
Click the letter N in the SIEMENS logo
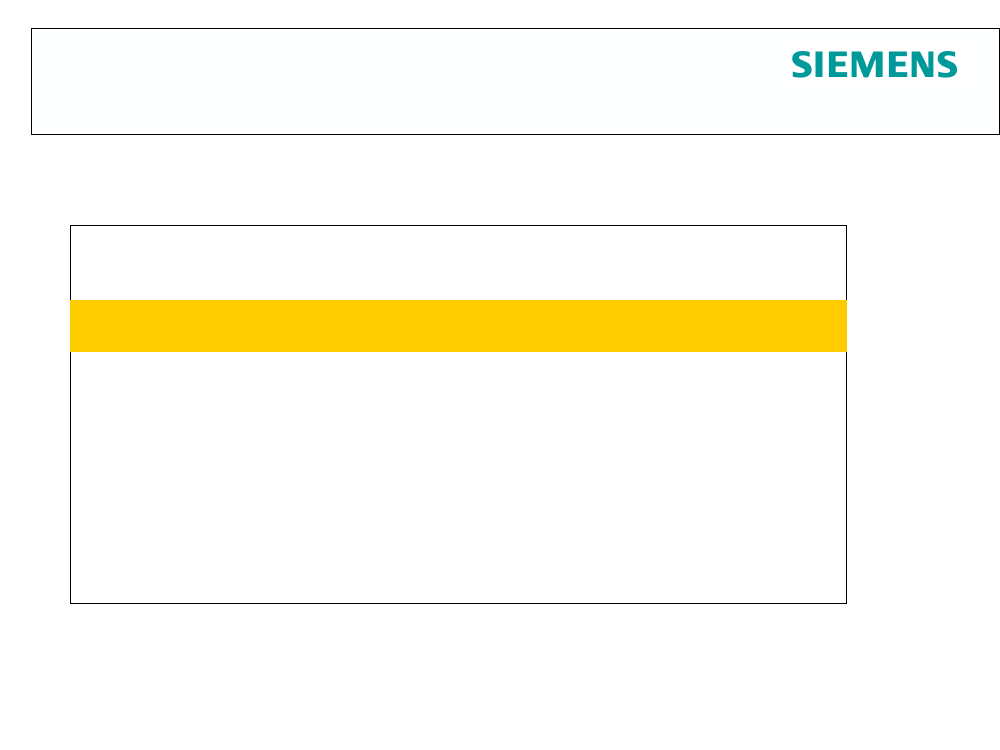(922, 65)
